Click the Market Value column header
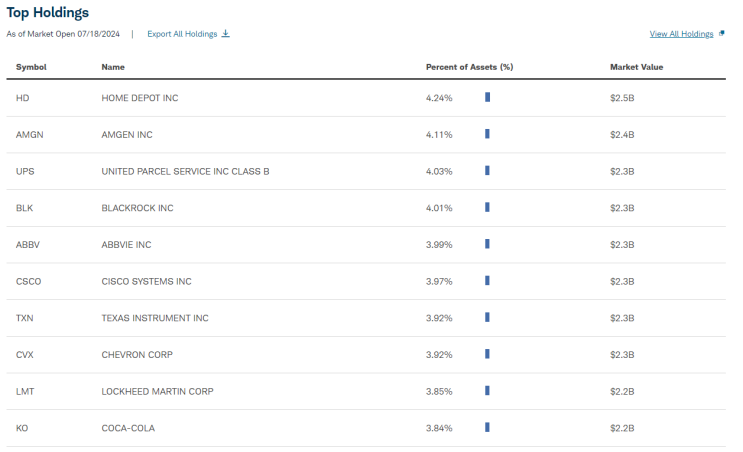The image size is (743, 452). pos(637,67)
